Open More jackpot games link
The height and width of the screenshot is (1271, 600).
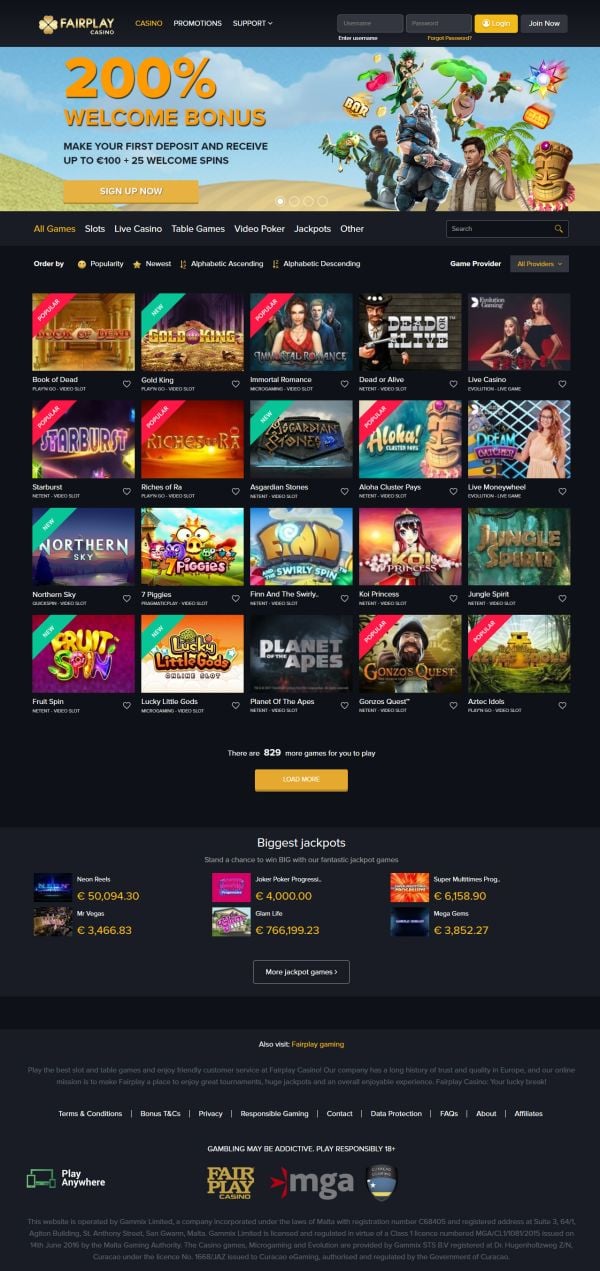pos(301,971)
